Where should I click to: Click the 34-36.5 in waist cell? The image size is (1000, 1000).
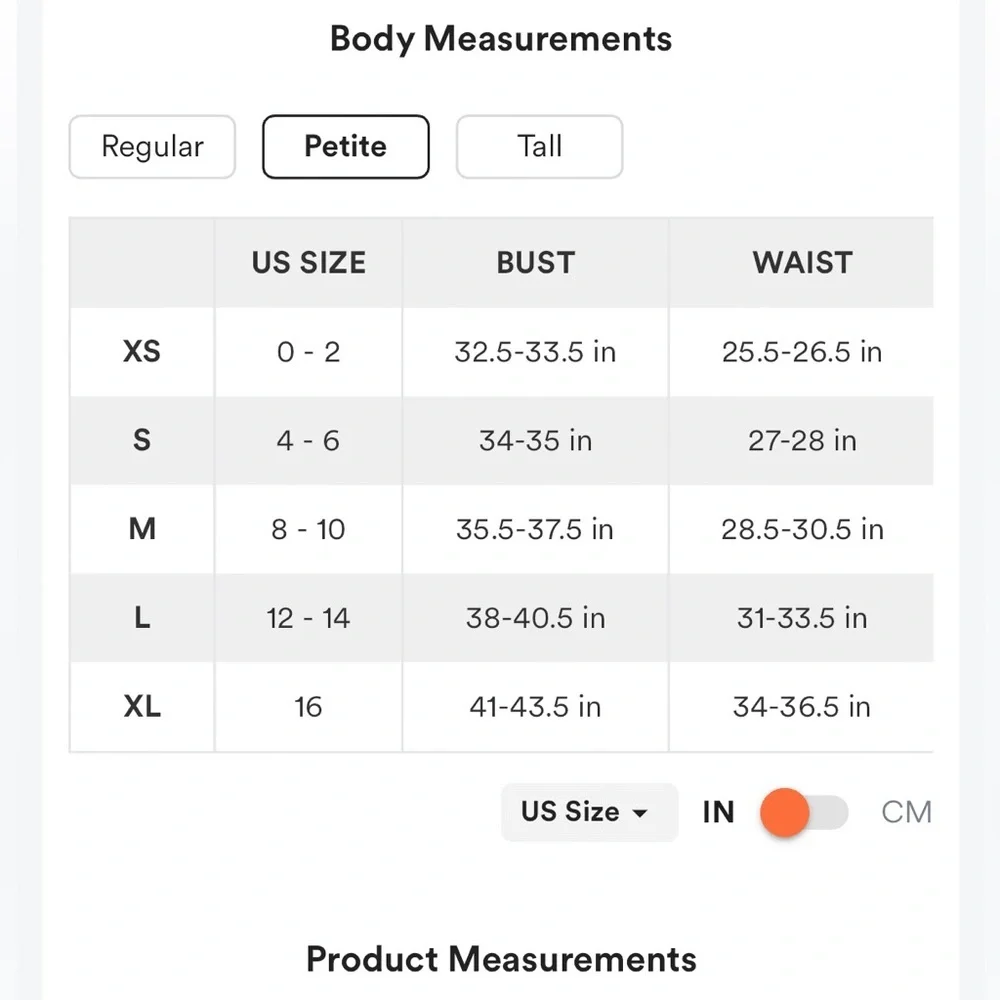pyautogui.click(x=802, y=707)
